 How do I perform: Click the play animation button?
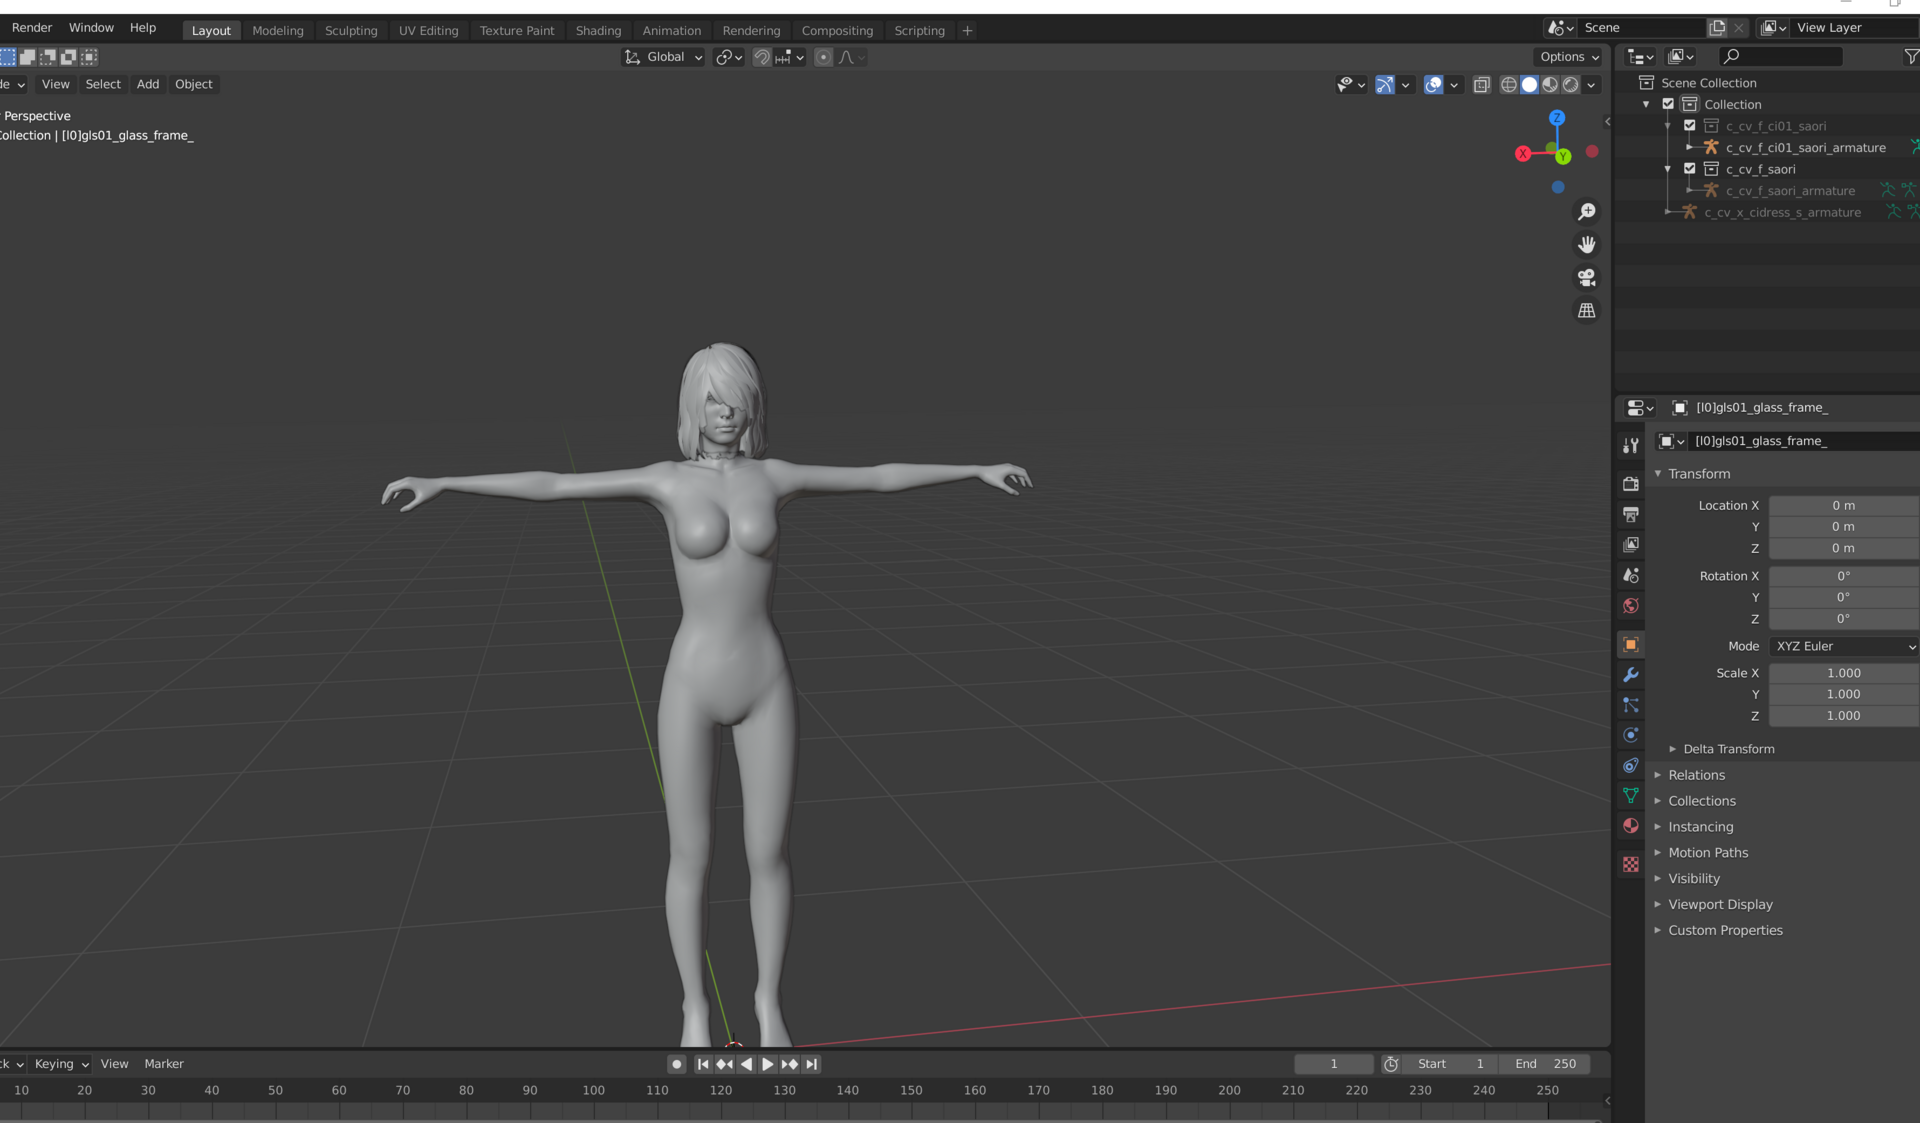pos(768,1065)
